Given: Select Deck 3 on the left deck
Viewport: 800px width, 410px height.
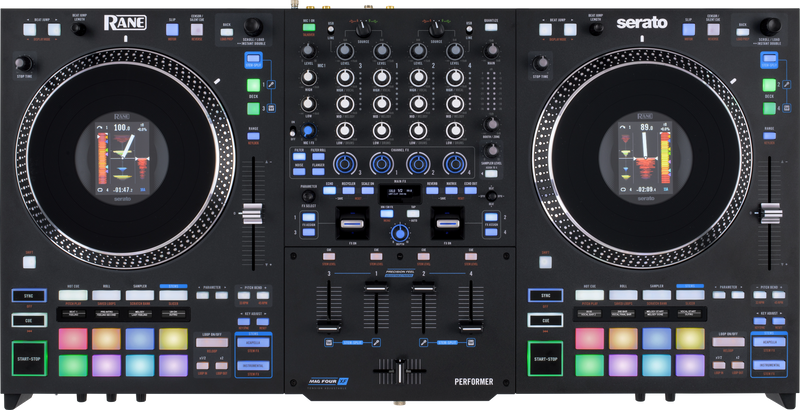Looking at the screenshot, I should pyautogui.click(x=254, y=109).
